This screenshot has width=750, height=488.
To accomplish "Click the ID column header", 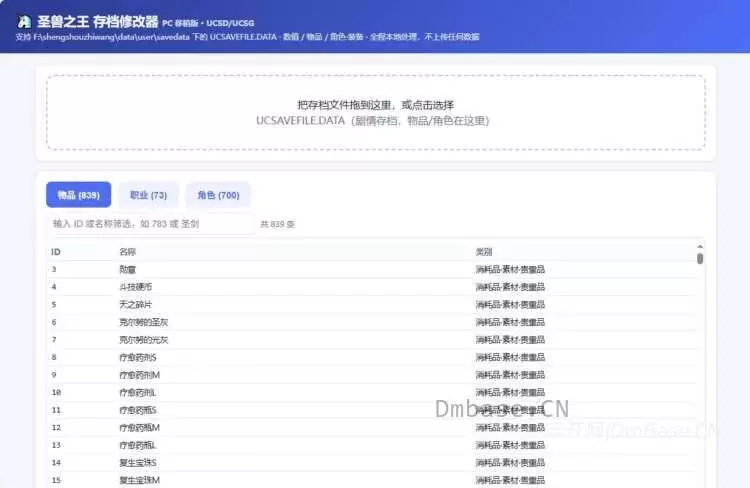I will [55, 252].
